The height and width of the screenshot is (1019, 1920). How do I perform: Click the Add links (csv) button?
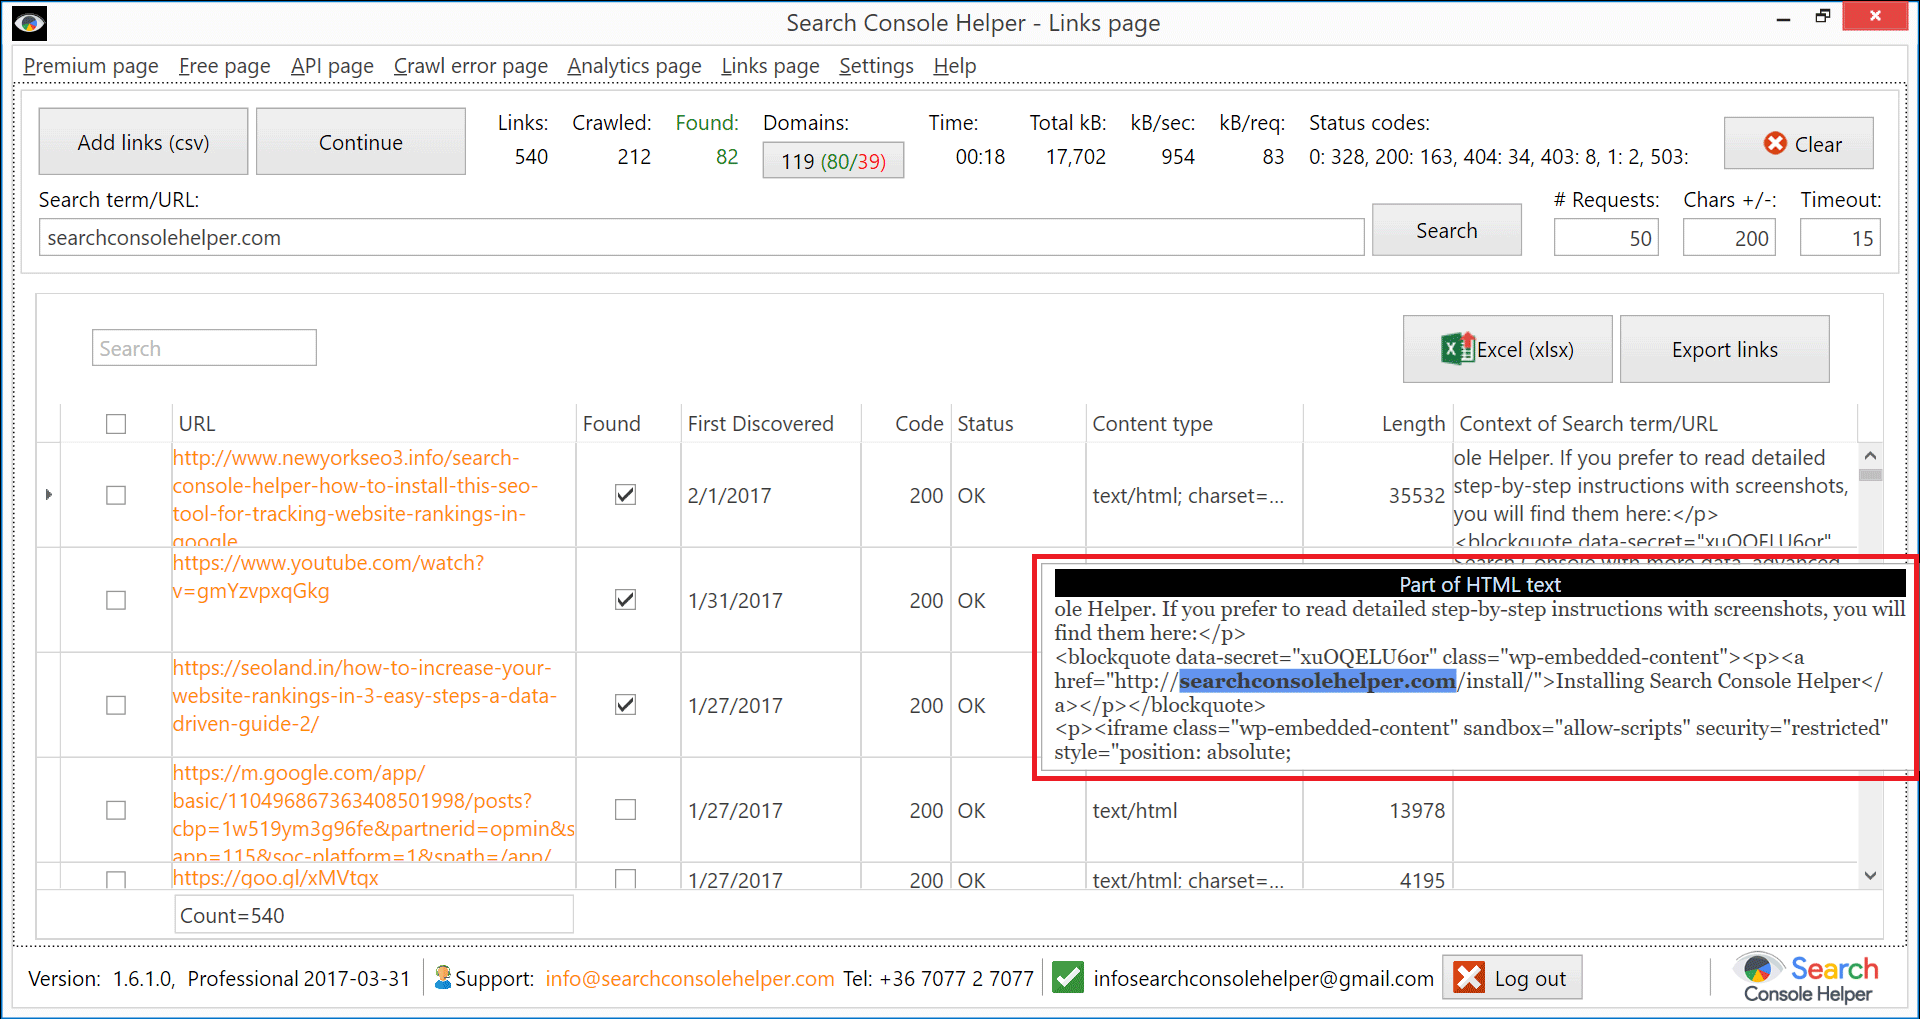[x=143, y=142]
